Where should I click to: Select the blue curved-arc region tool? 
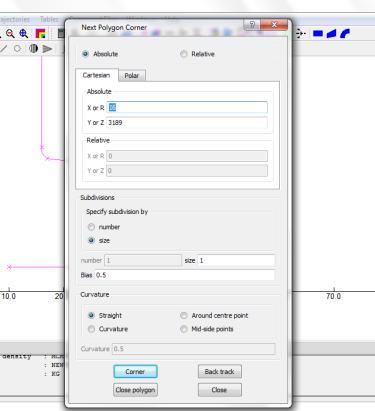(345, 34)
